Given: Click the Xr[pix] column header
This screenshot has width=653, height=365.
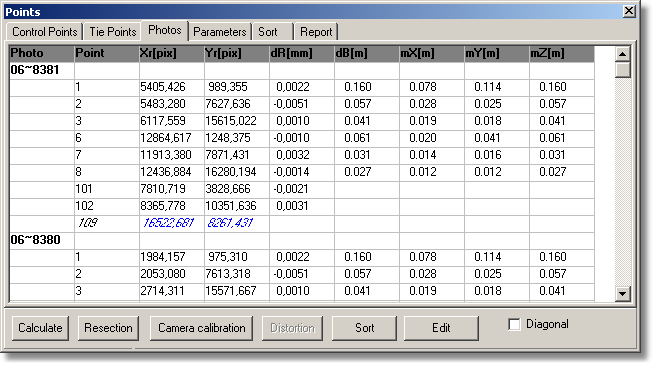Looking at the screenshot, I should (x=172, y=53).
